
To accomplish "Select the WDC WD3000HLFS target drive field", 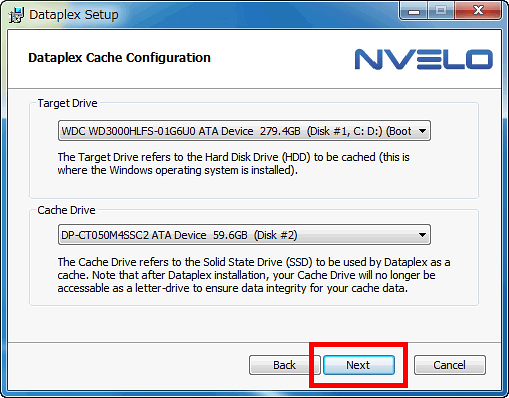I will (244, 131).
